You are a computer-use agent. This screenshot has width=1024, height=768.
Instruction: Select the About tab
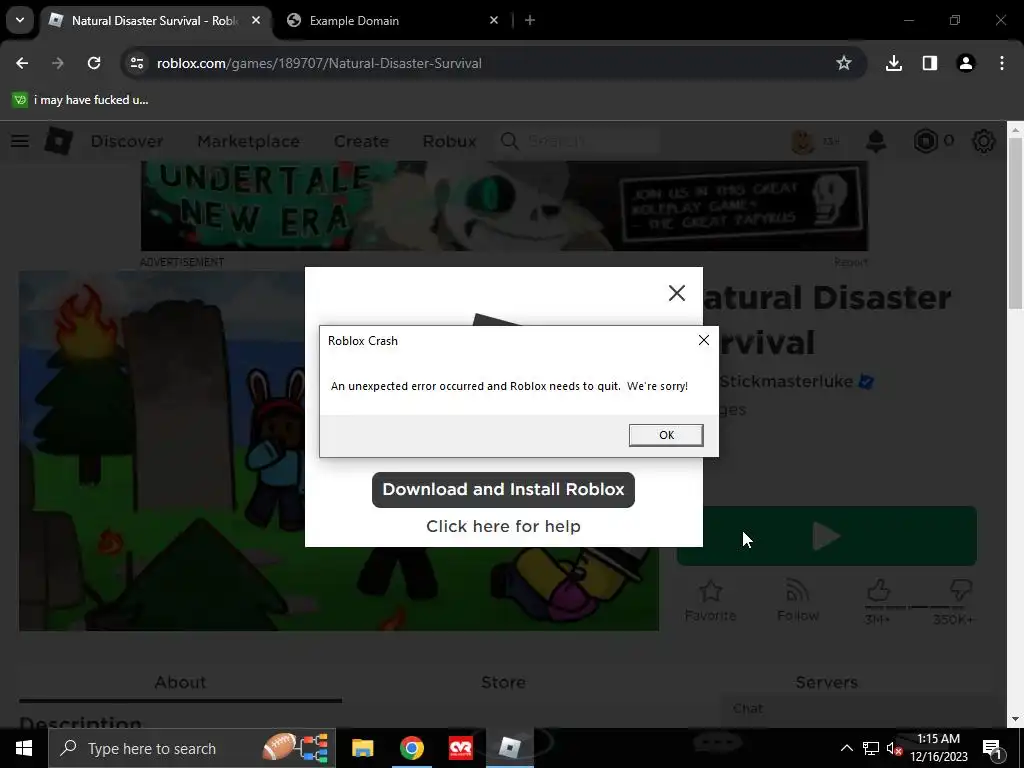[x=180, y=682]
